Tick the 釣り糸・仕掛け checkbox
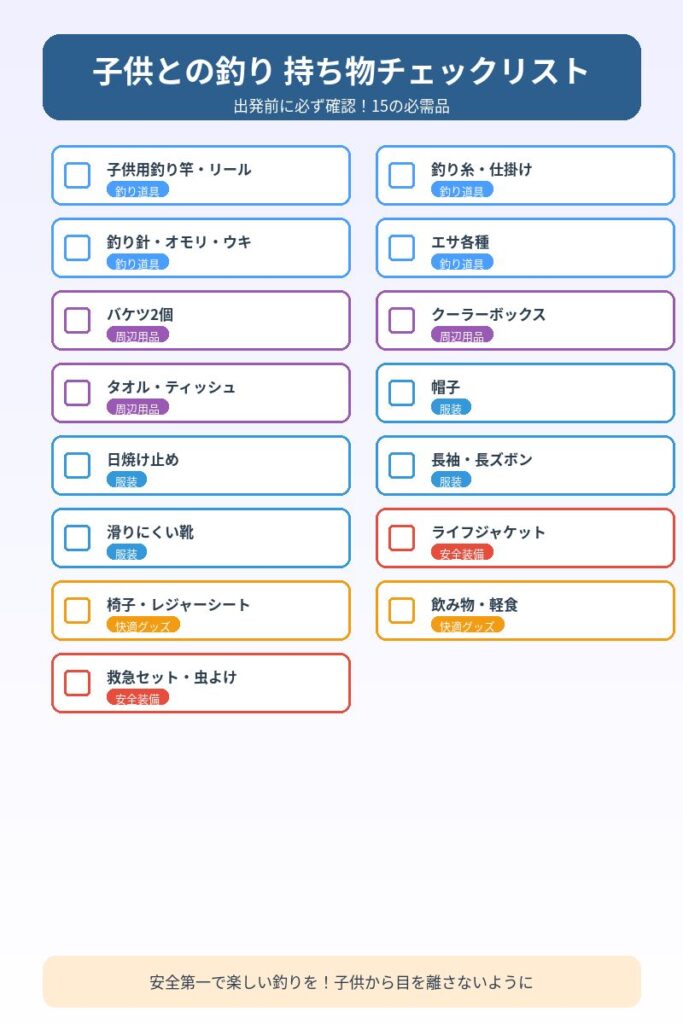The image size is (683, 1024). pos(401,175)
